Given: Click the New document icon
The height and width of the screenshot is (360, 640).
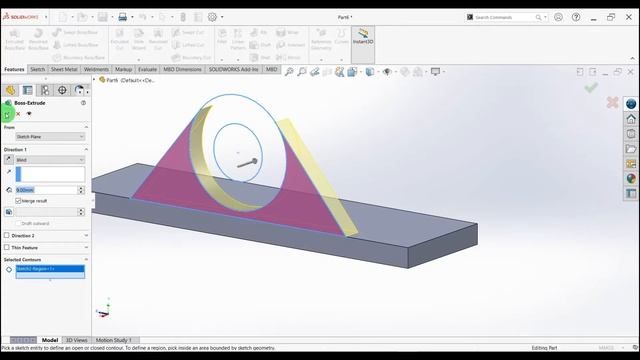Looking at the screenshot, I should pyautogui.click(x=62, y=17).
